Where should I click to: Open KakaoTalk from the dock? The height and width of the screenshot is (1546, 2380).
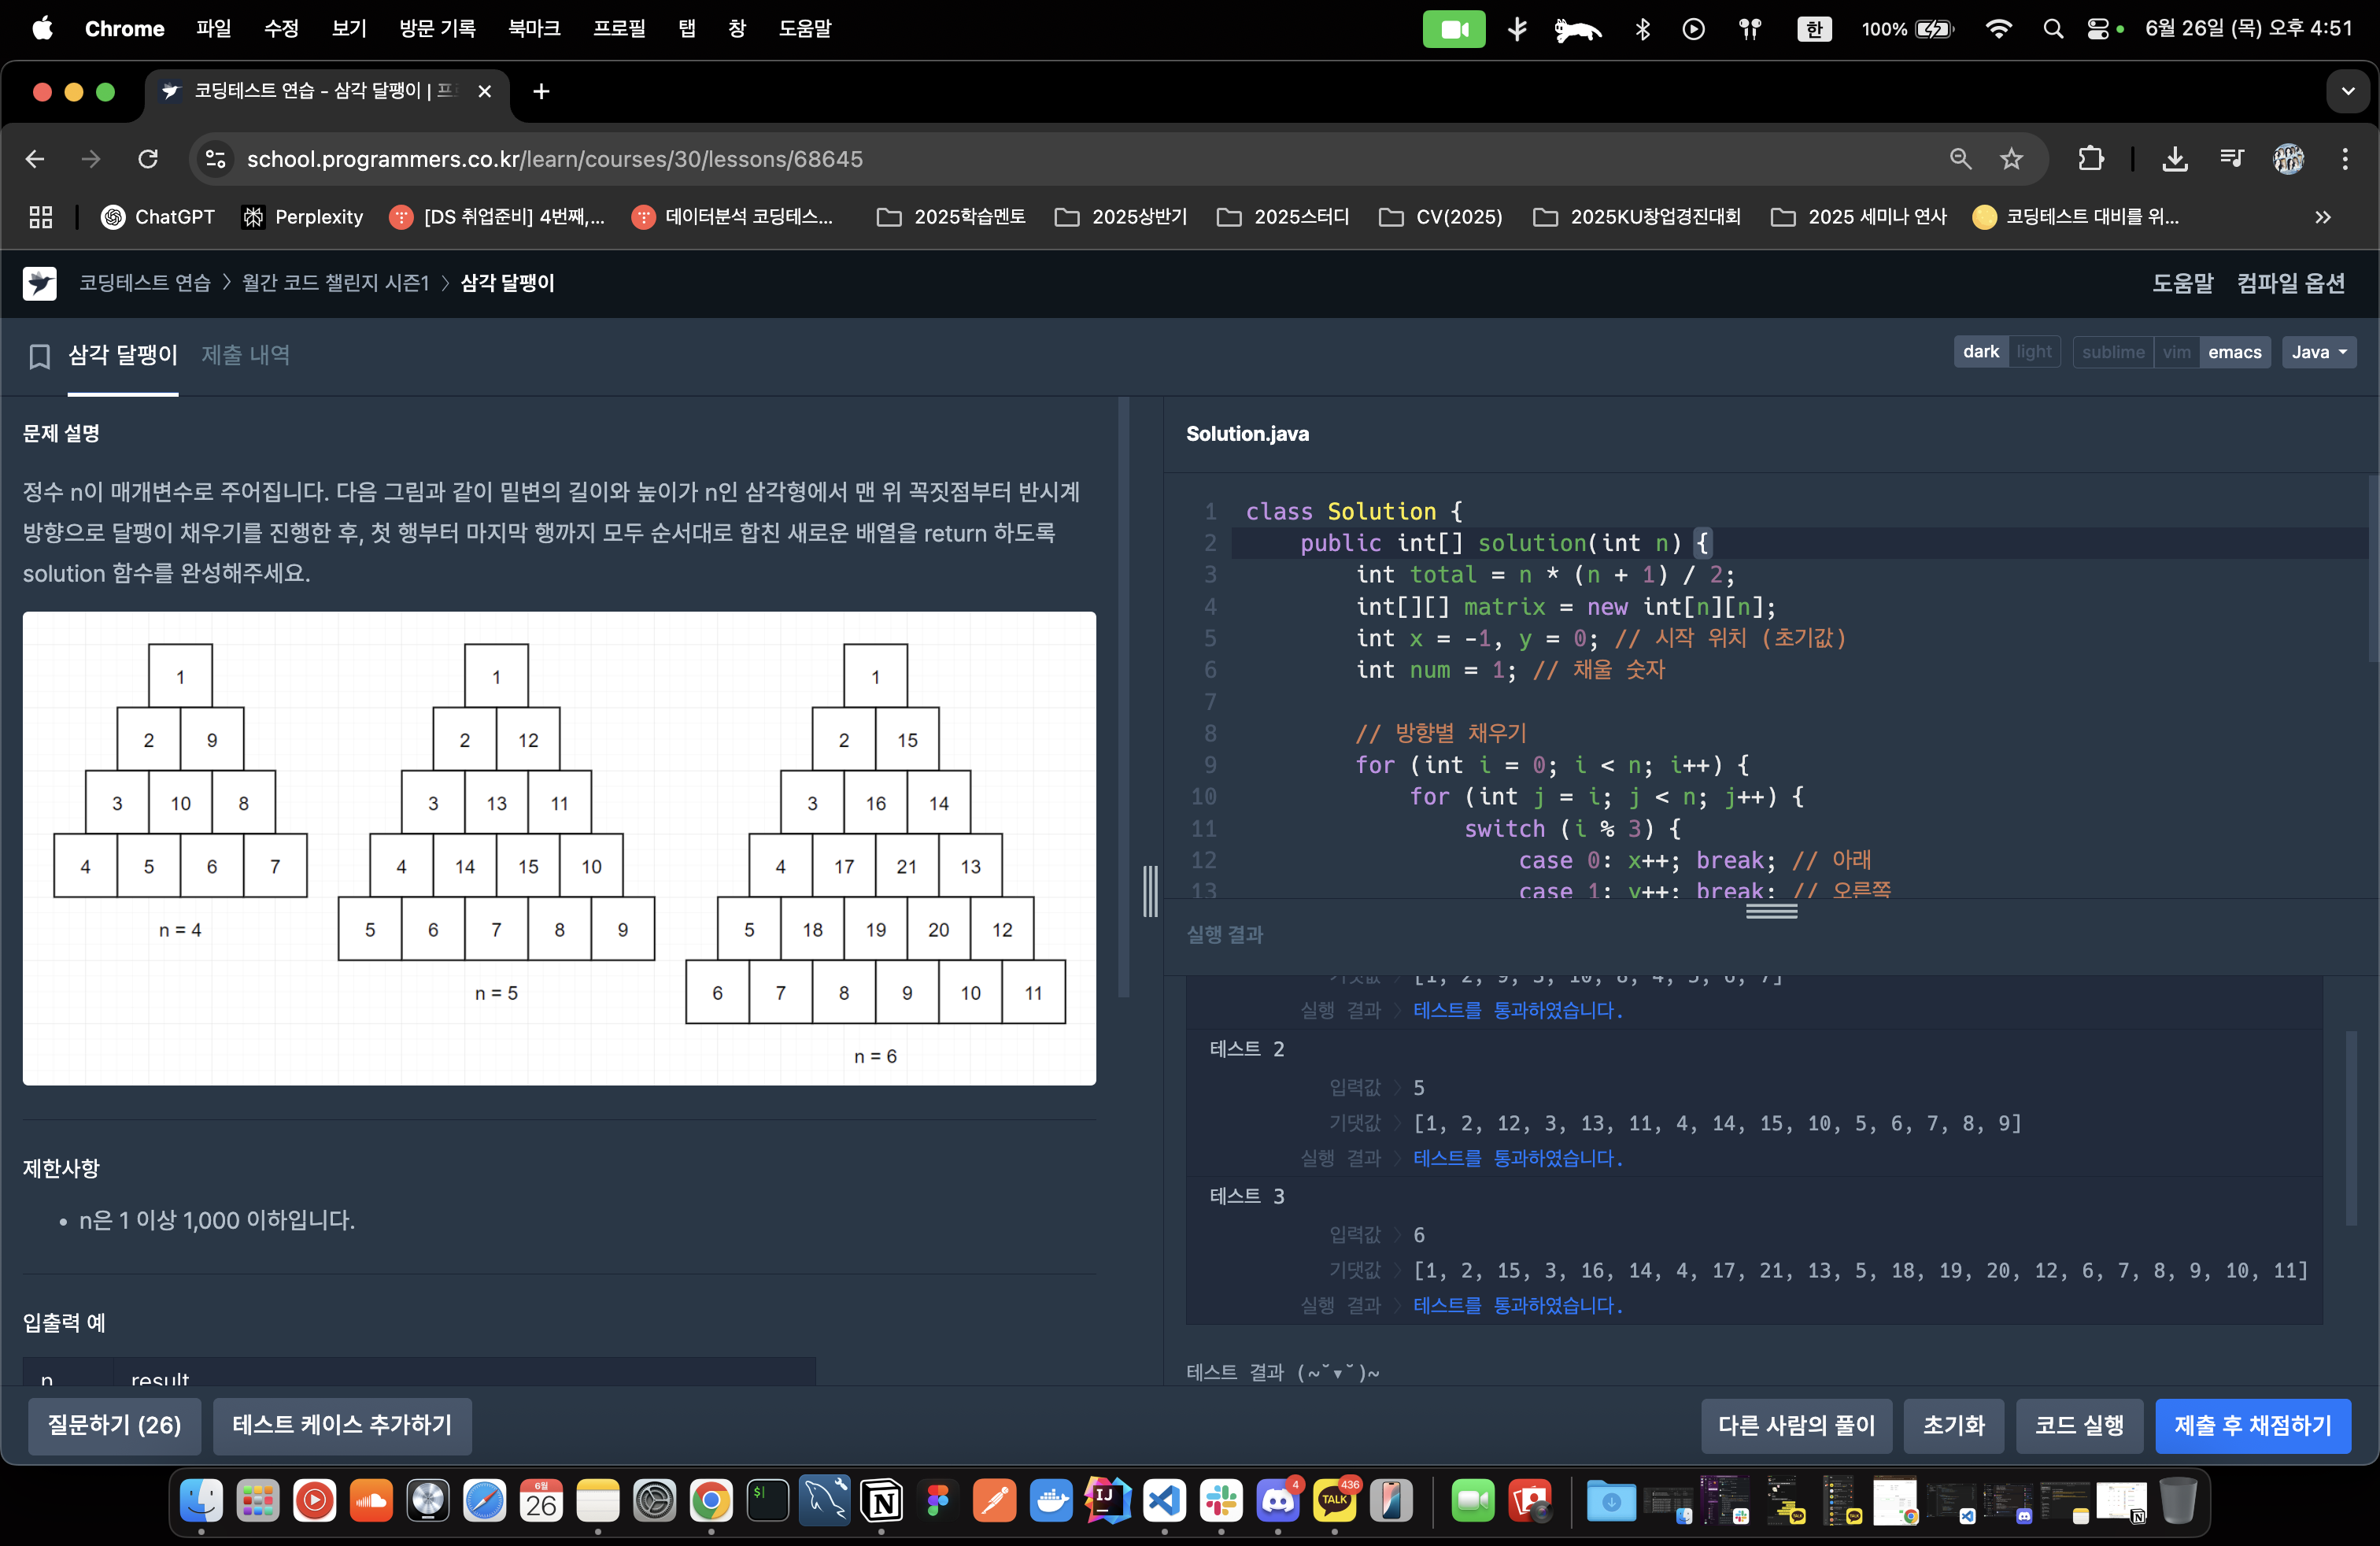(x=1335, y=1500)
